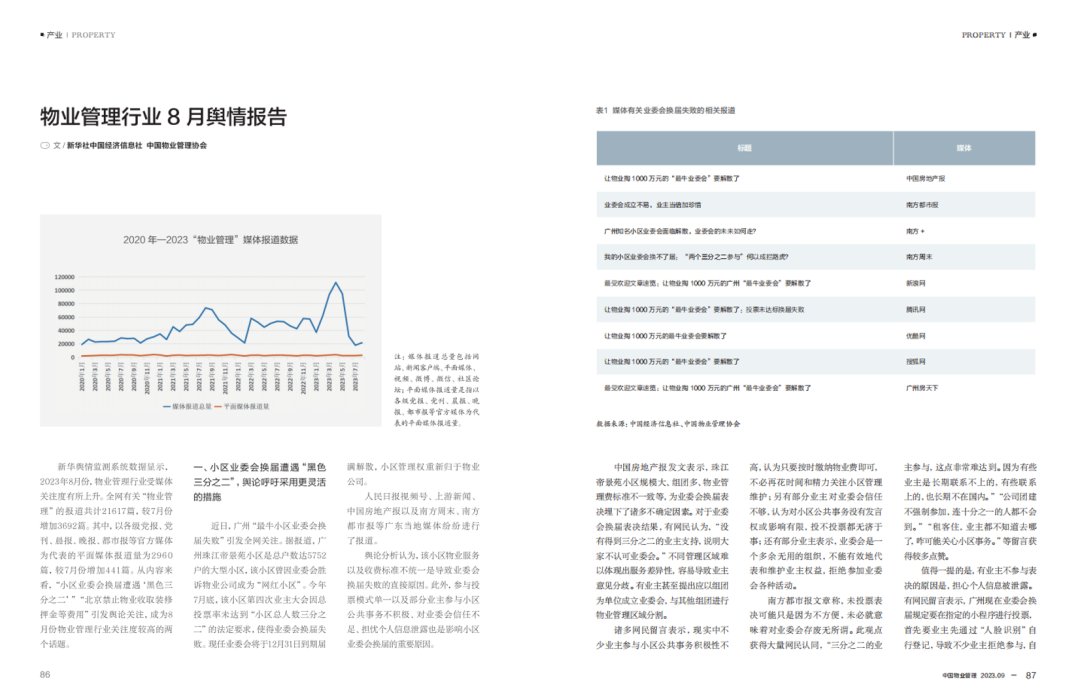Click the media cell 搜狐网
The image size is (1080, 699).
915,362
